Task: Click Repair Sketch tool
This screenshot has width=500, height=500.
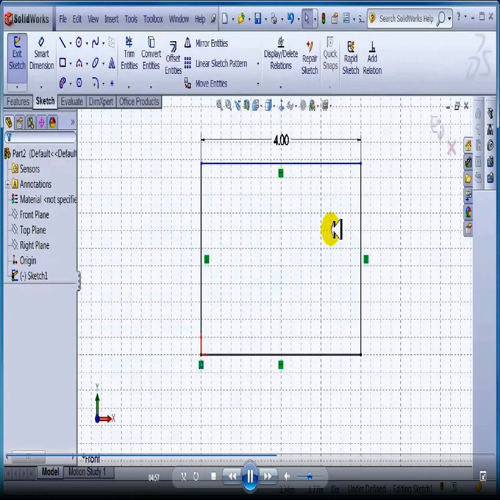Action: coord(310,58)
